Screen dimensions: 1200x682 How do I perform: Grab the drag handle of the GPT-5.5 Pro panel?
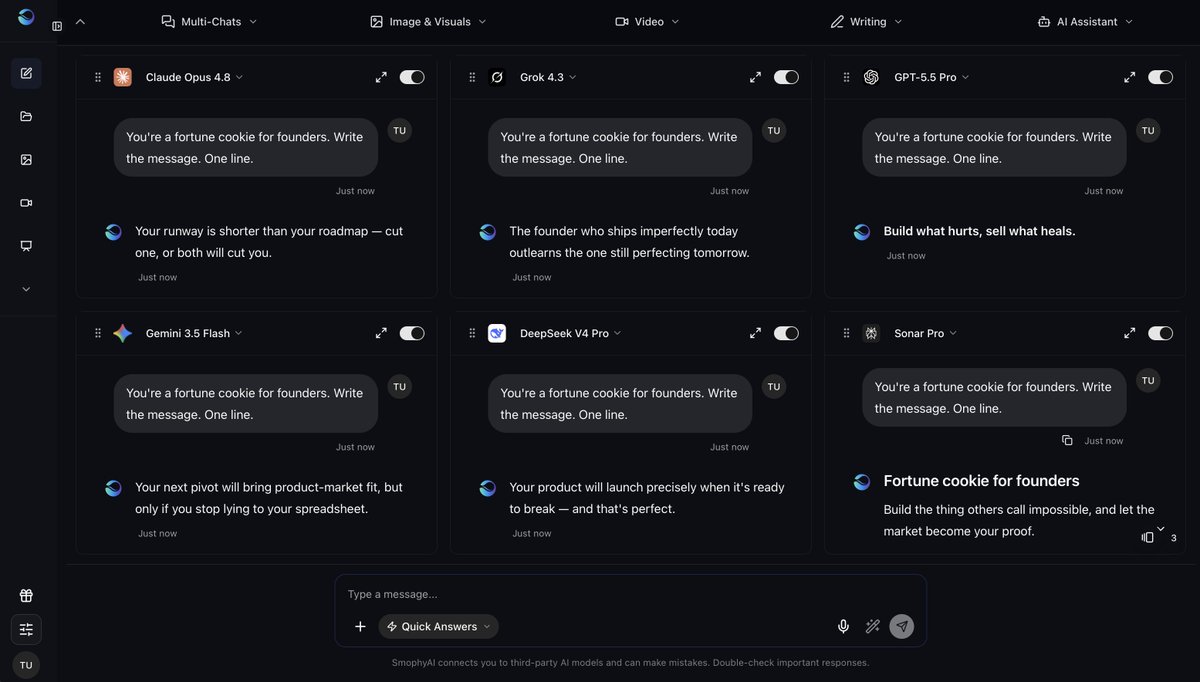click(846, 77)
